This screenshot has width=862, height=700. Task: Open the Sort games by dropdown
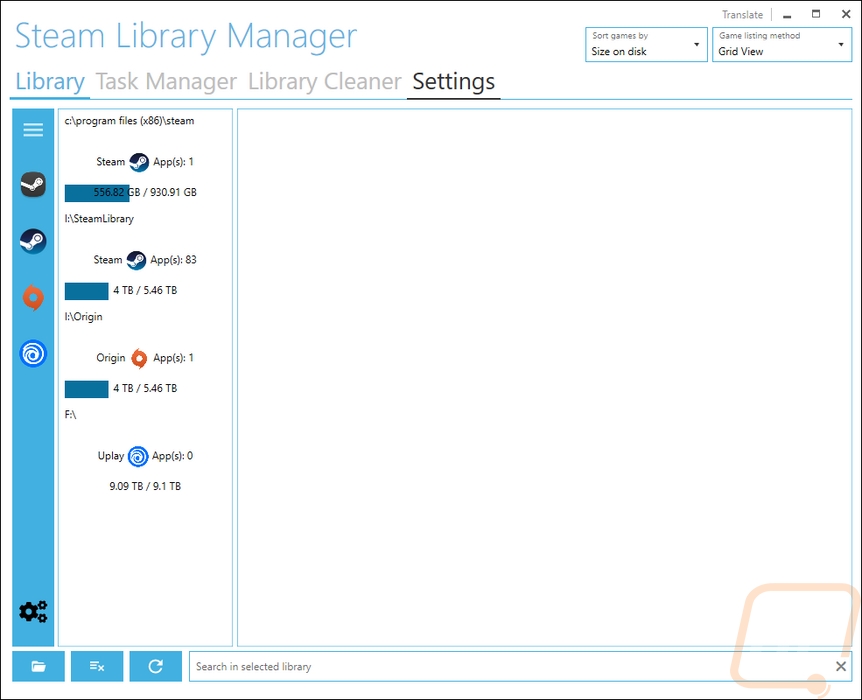[x=646, y=45]
